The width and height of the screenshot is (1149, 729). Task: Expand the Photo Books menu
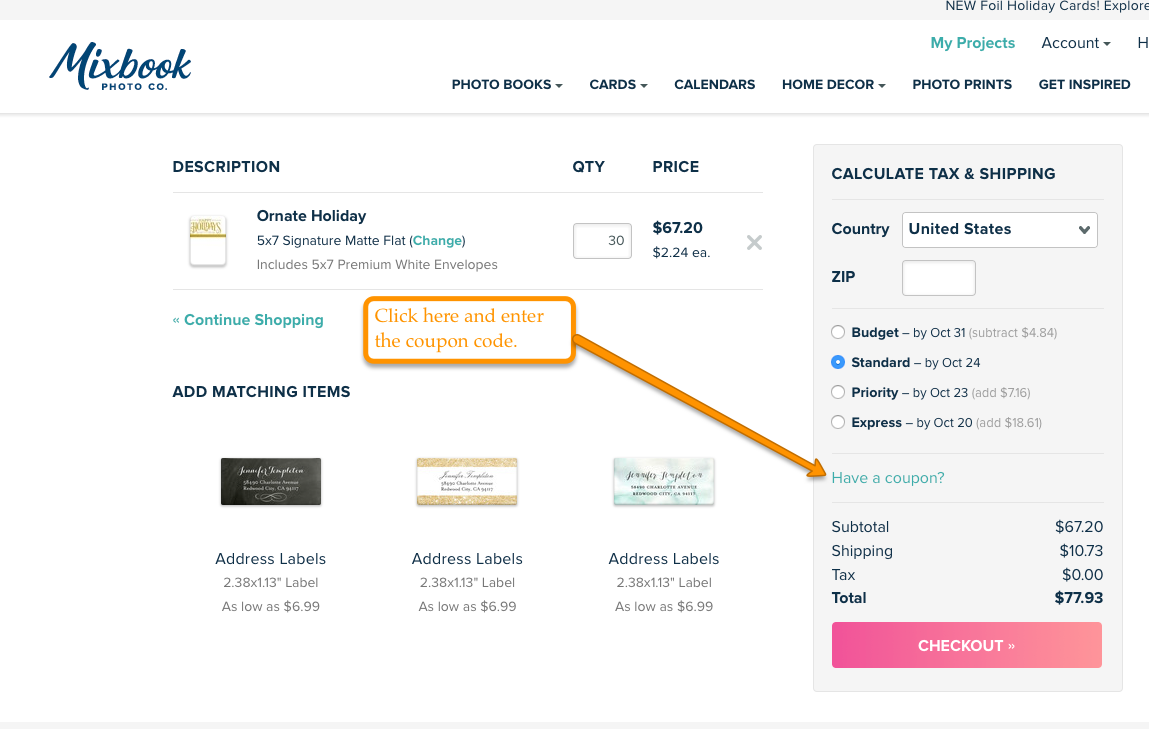pos(507,84)
